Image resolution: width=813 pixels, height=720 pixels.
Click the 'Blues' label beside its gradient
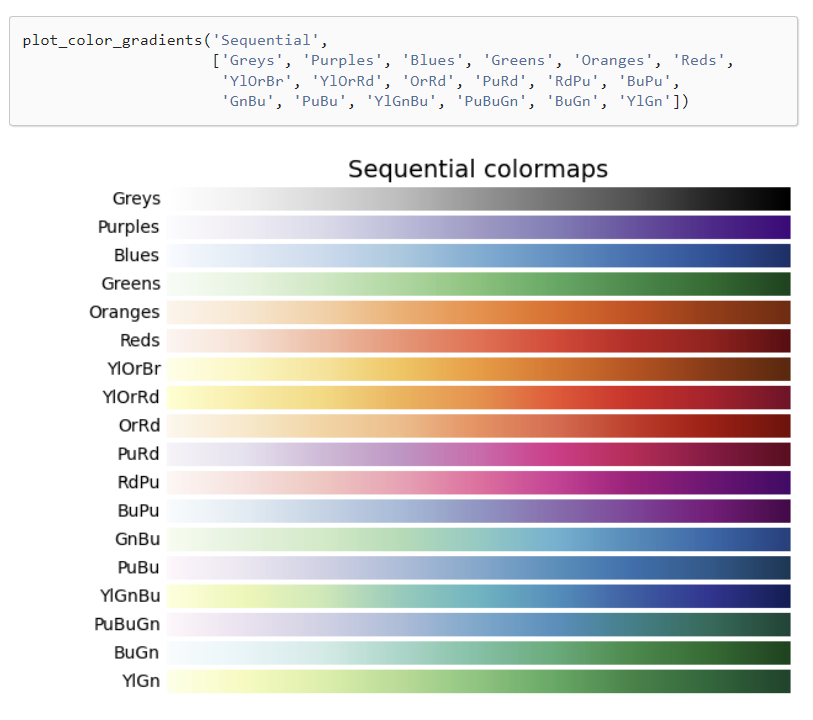pos(136,256)
